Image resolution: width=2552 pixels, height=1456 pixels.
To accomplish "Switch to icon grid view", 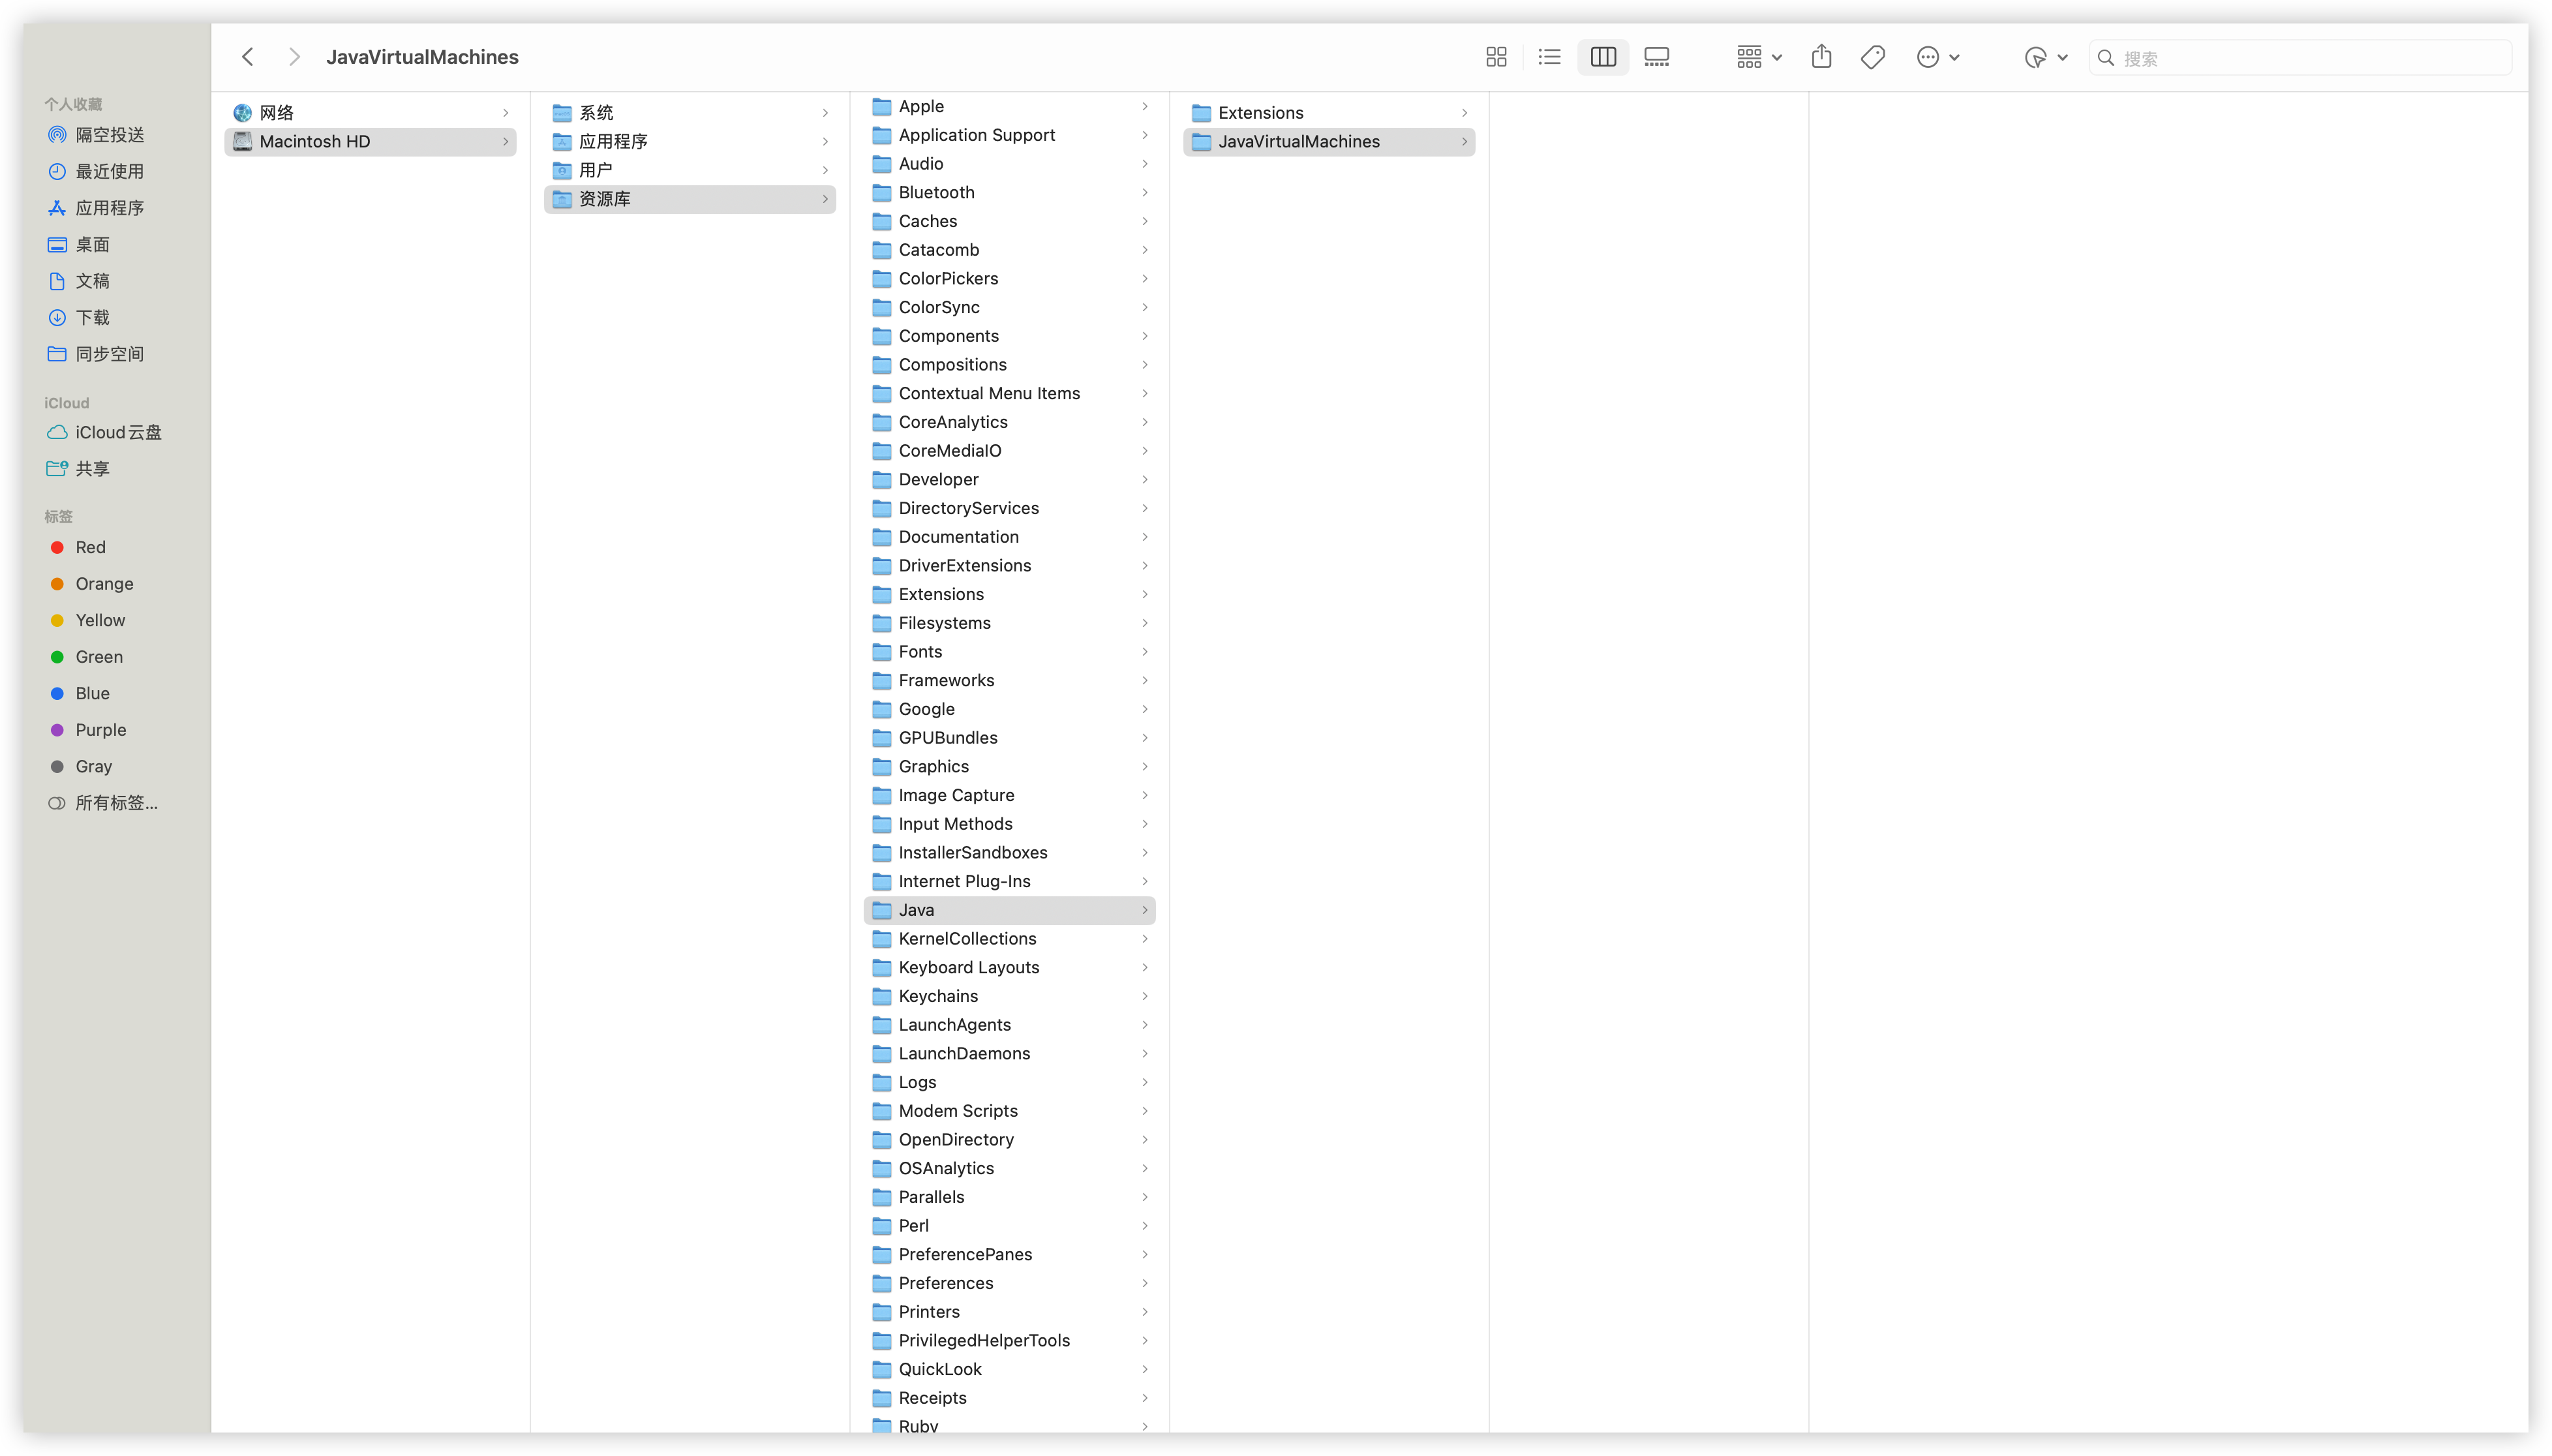I will tap(1496, 57).
